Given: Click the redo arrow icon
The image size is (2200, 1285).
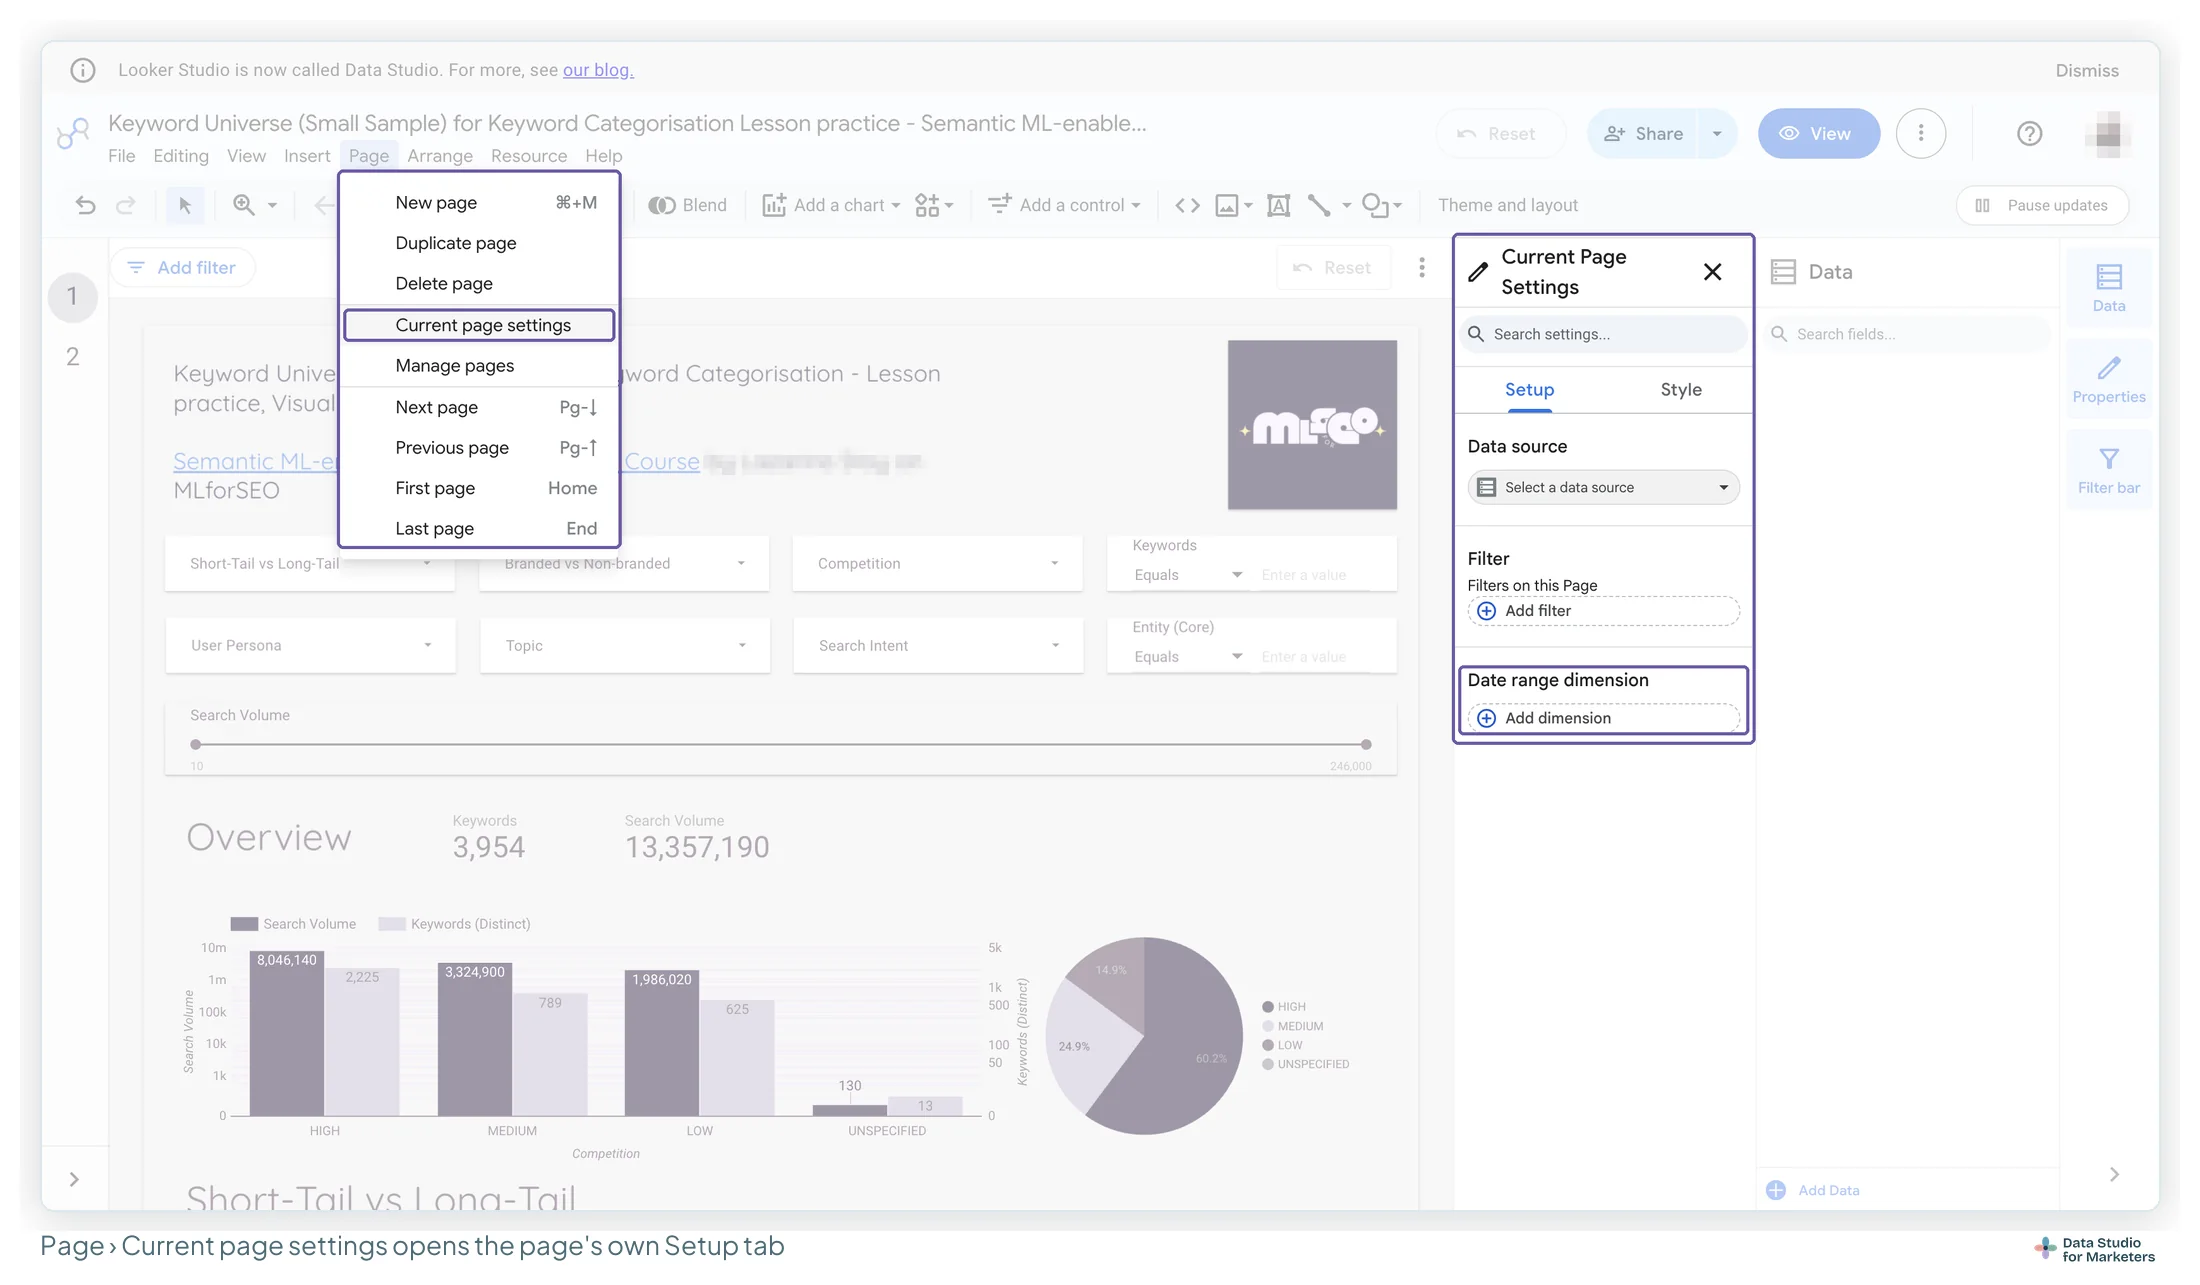Looking at the screenshot, I should (125, 205).
